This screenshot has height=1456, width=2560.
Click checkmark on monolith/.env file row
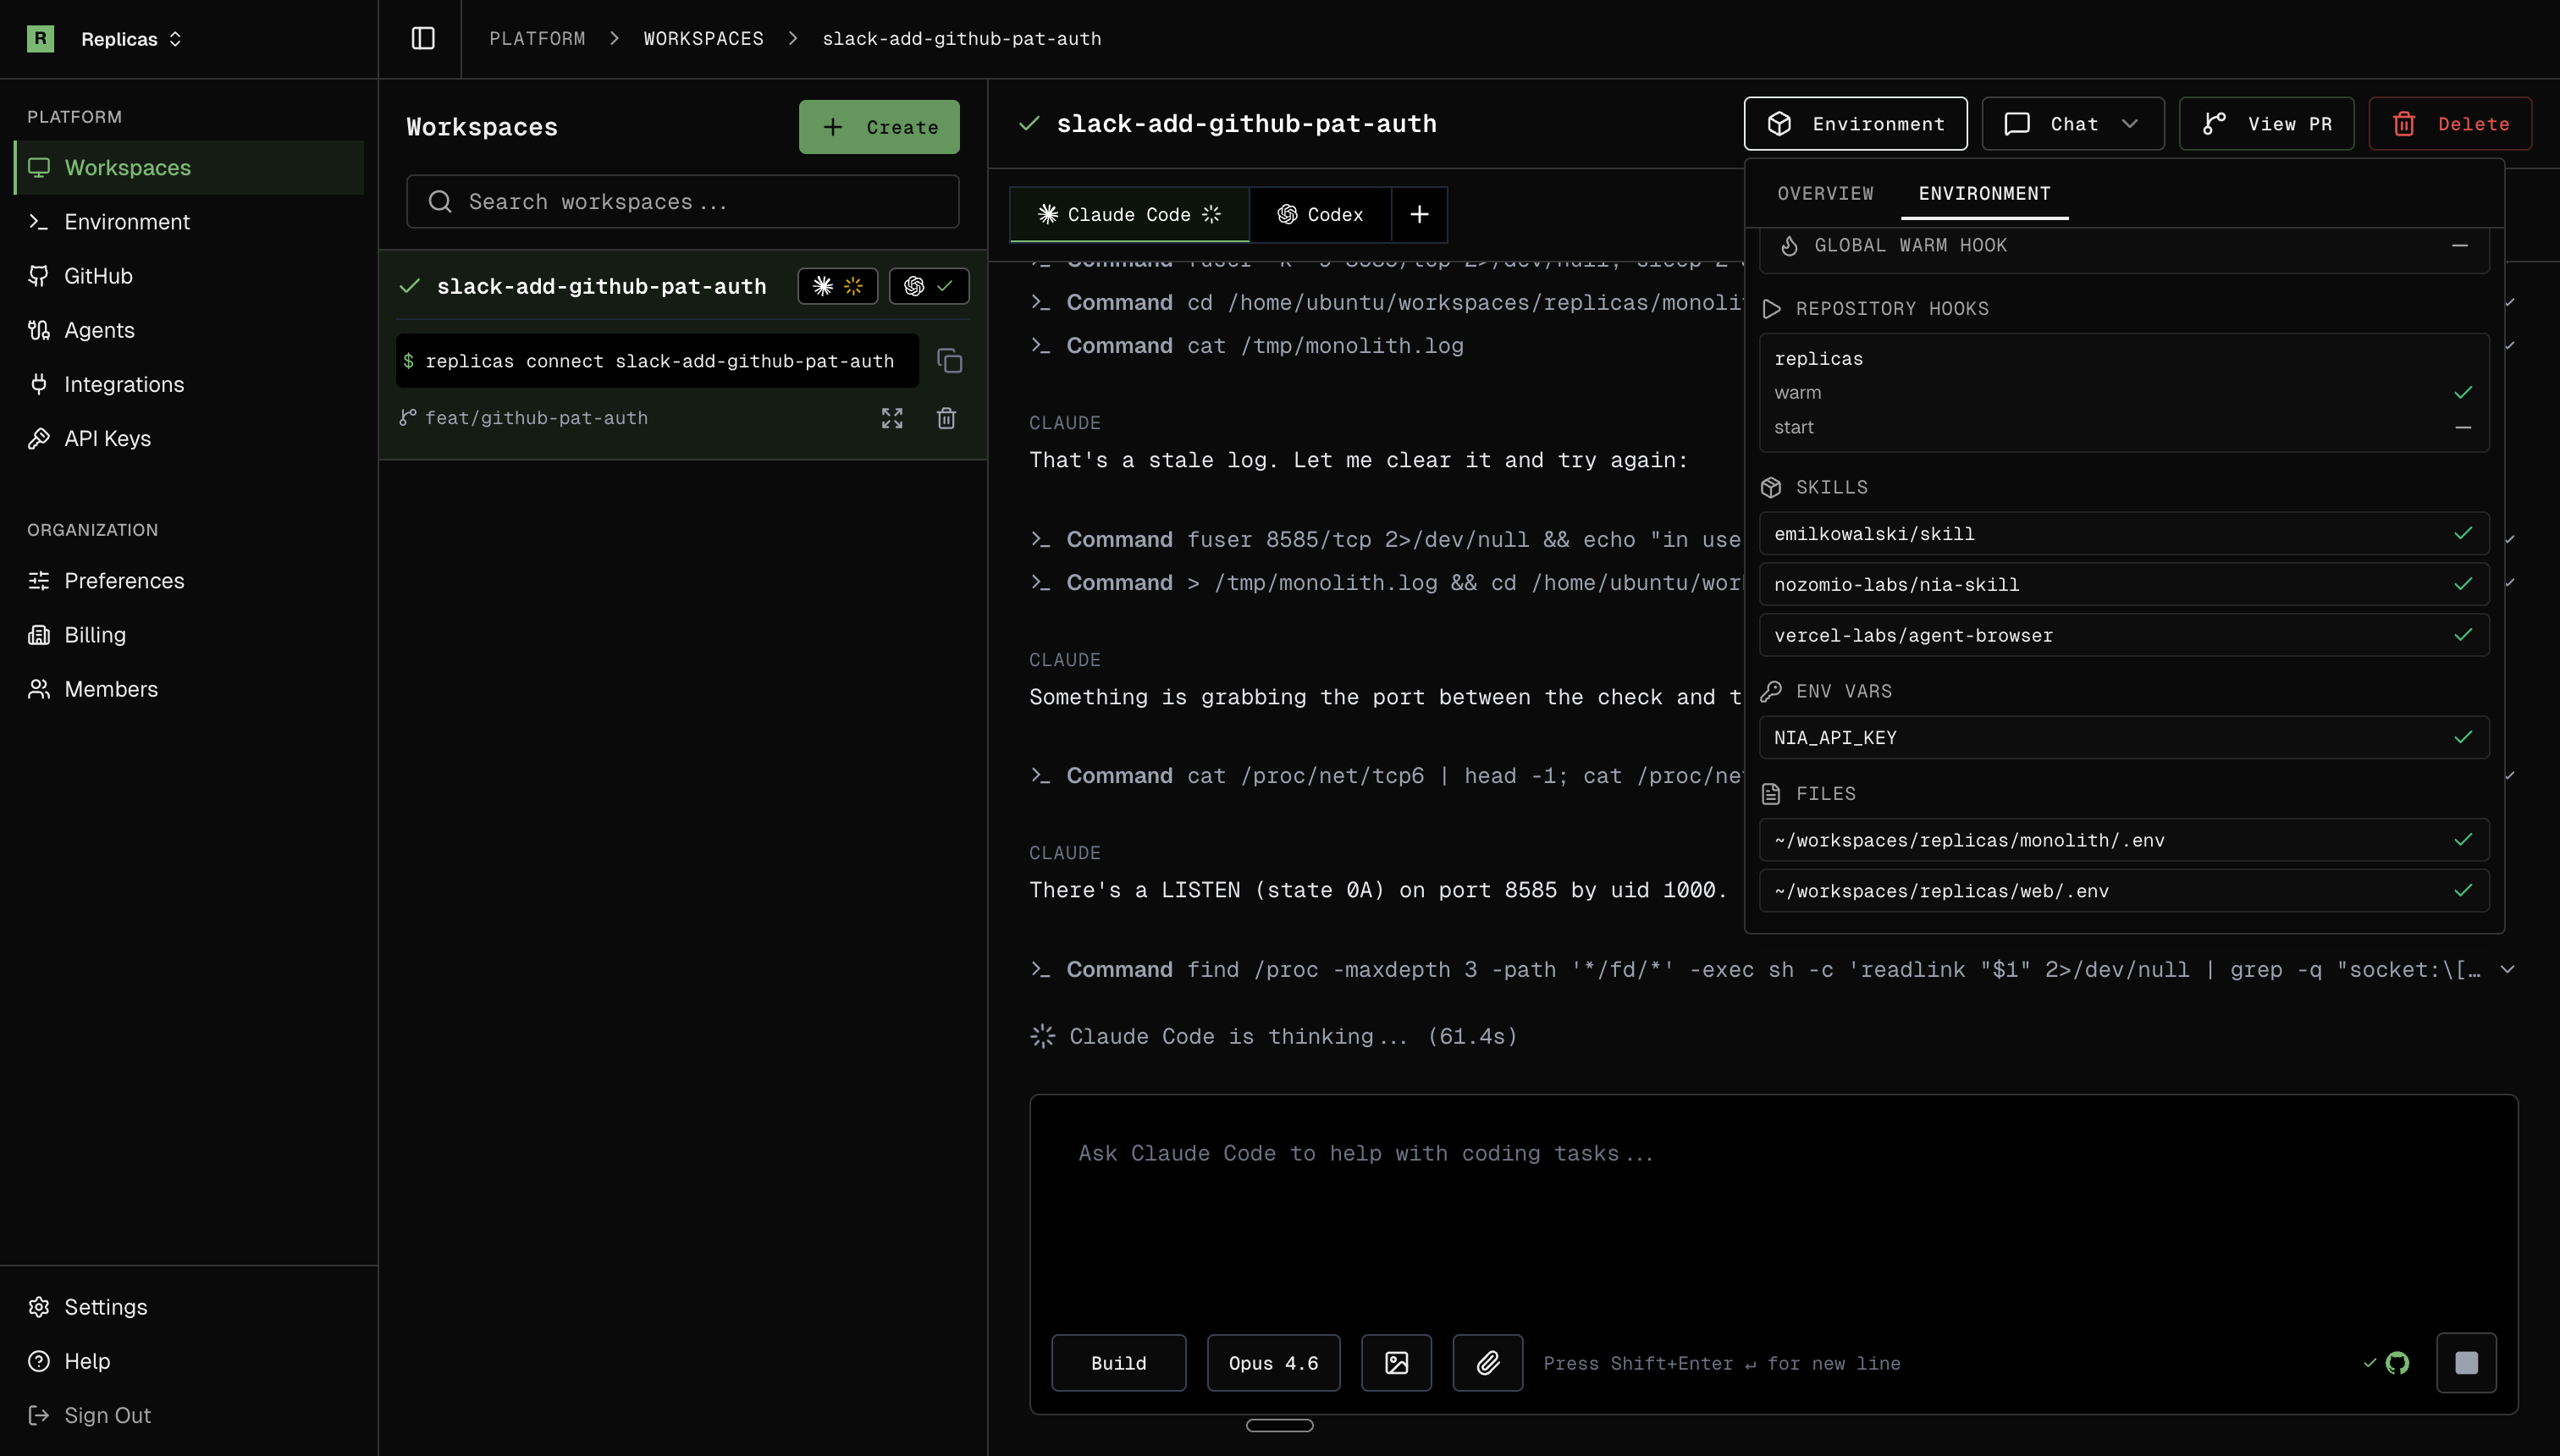coord(2463,840)
